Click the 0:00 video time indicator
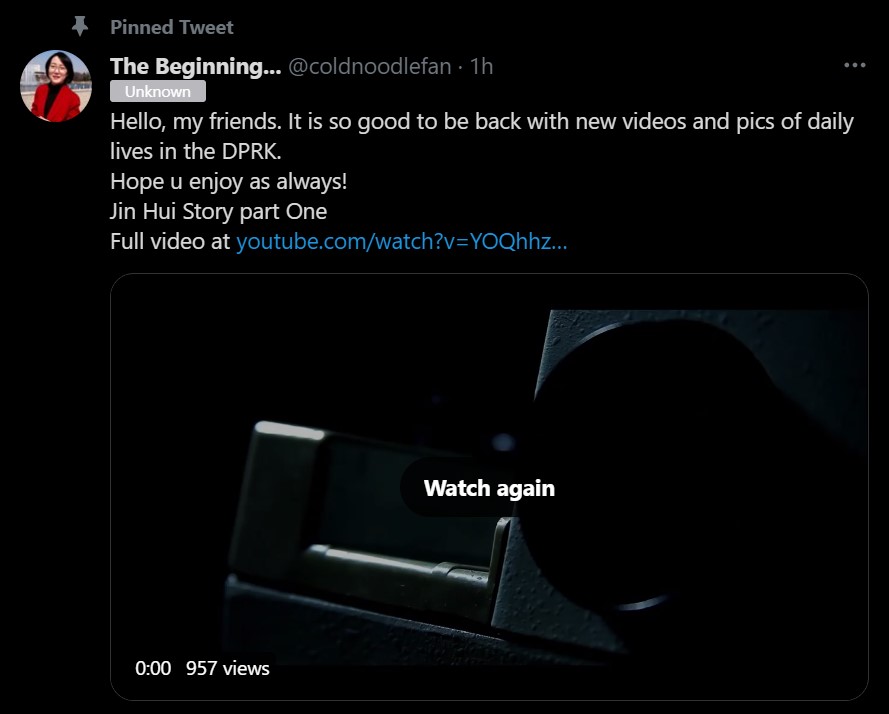The height and width of the screenshot is (714, 889). (153, 668)
